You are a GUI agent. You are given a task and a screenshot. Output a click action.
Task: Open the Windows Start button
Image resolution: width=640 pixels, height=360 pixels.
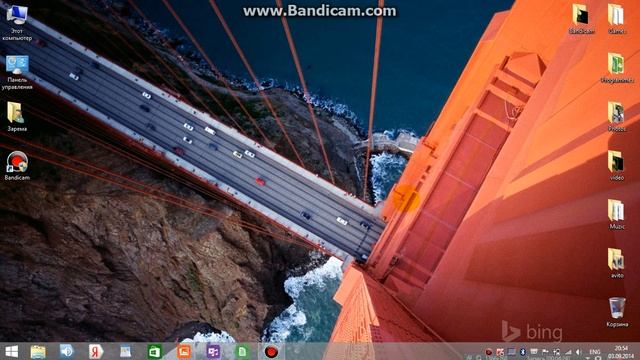[11, 351]
